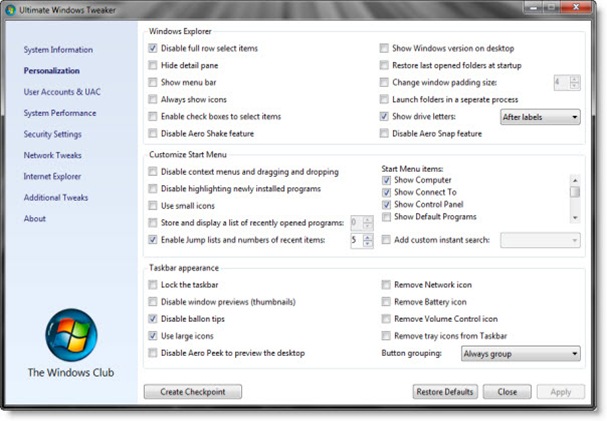Enable Change window padding size
This screenshot has width=607, height=421.
click(x=384, y=82)
